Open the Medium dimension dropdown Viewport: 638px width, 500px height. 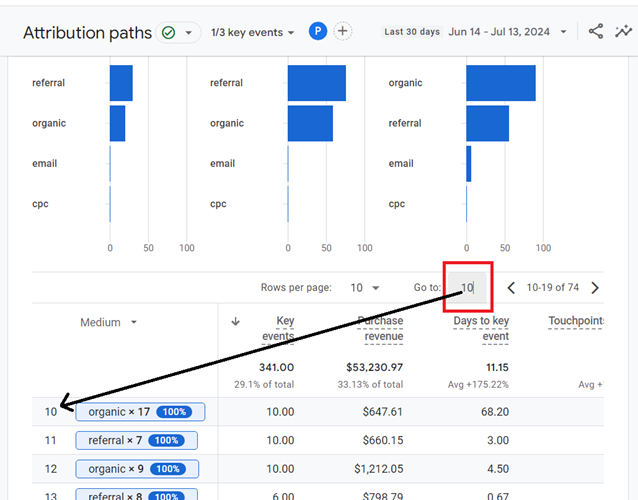[x=109, y=323]
